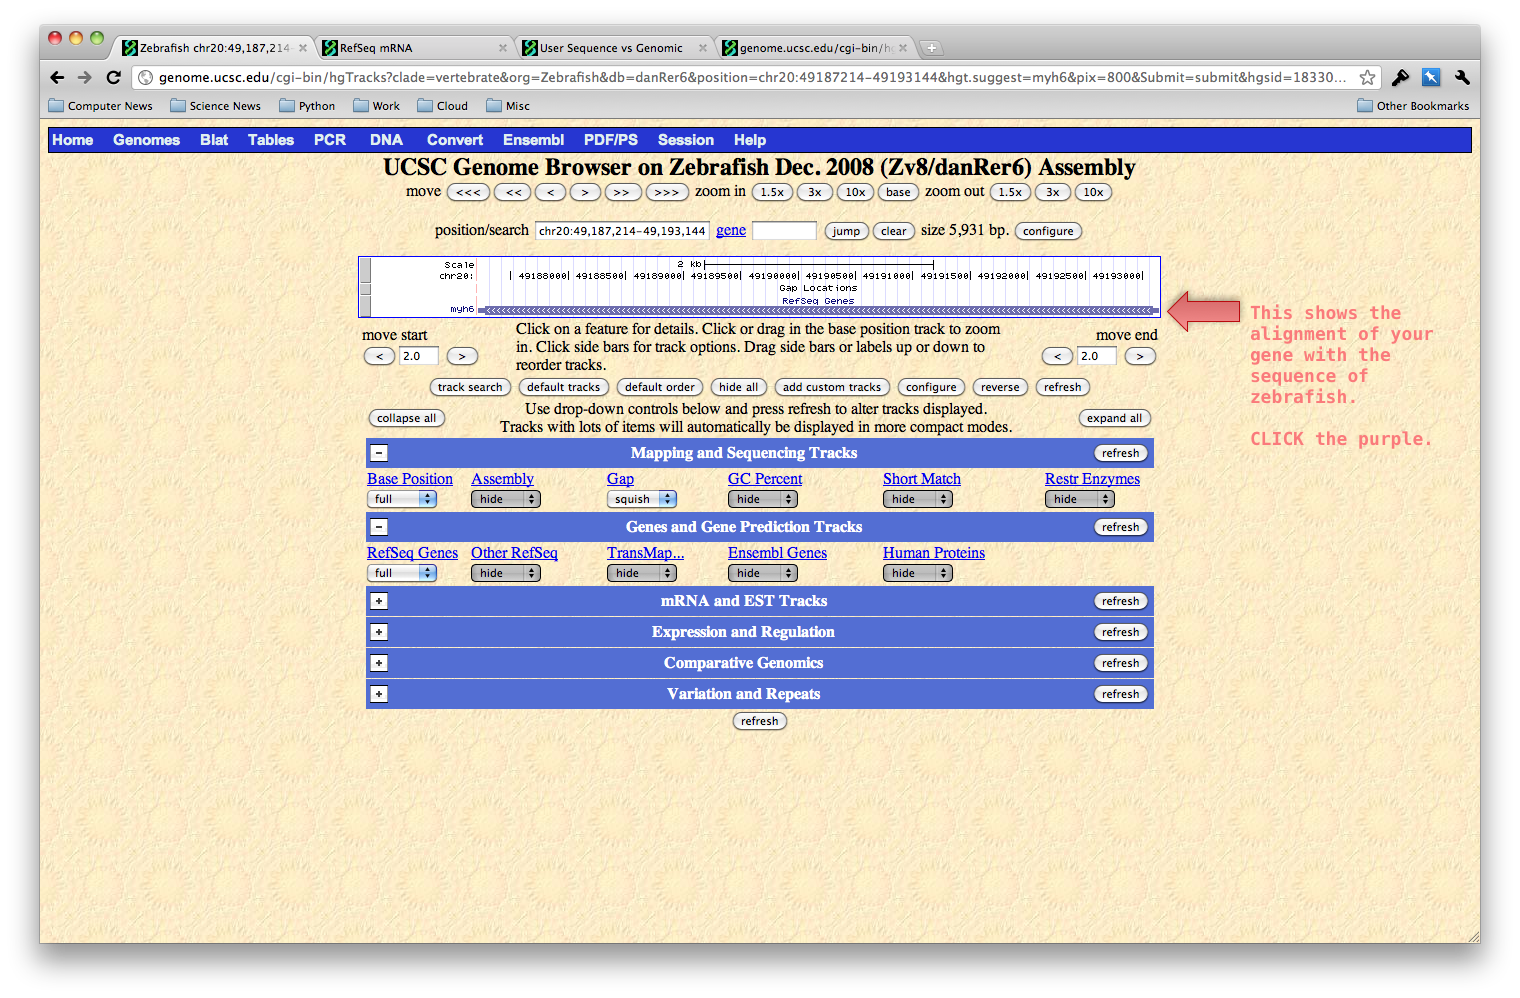
Task: Expand the Variation and Repeats section
Action: tap(379, 694)
